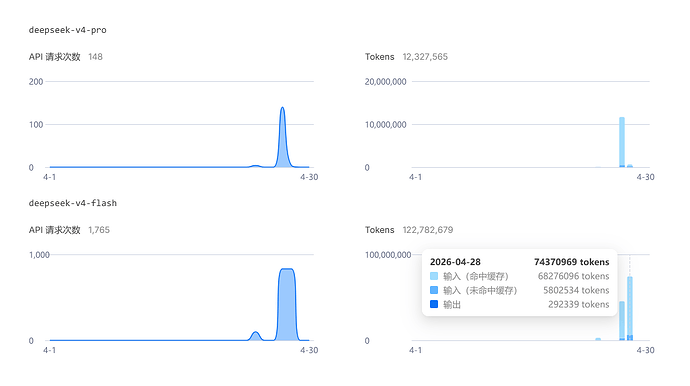
Task: Click the wide plateau peak in flash requests chart
Action: tap(287, 304)
